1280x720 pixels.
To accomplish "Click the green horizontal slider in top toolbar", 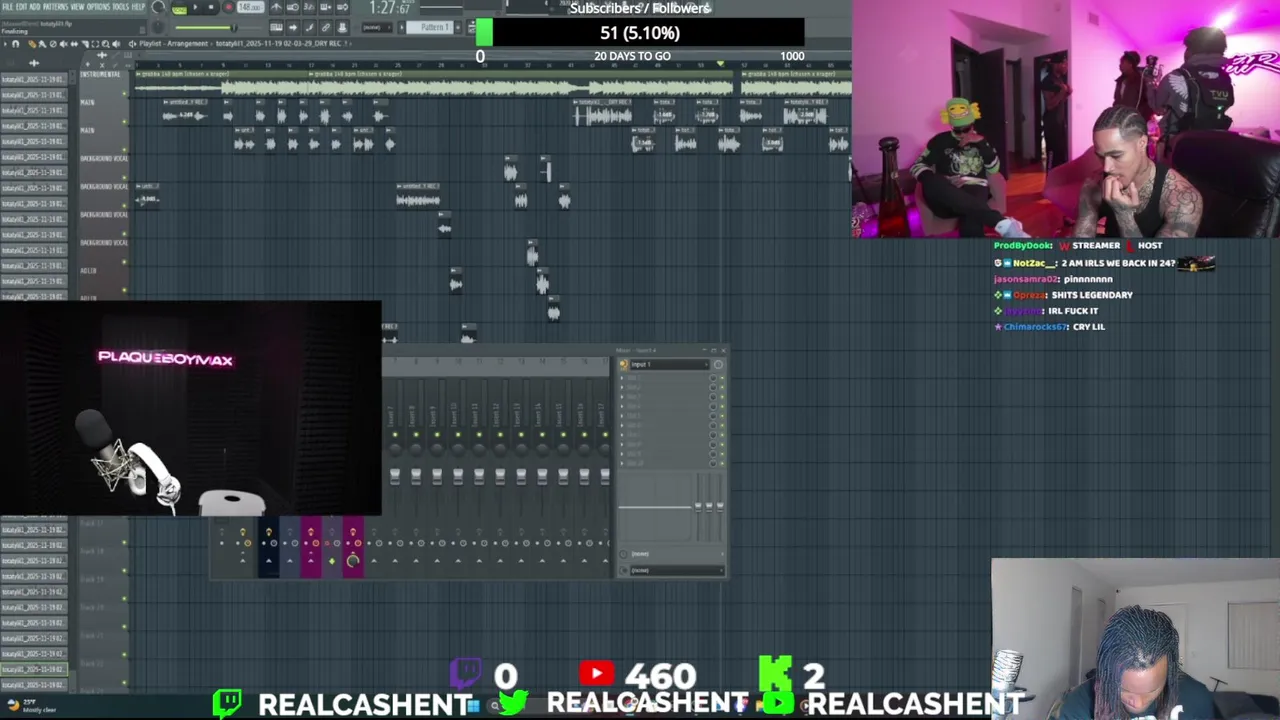I will point(206,27).
